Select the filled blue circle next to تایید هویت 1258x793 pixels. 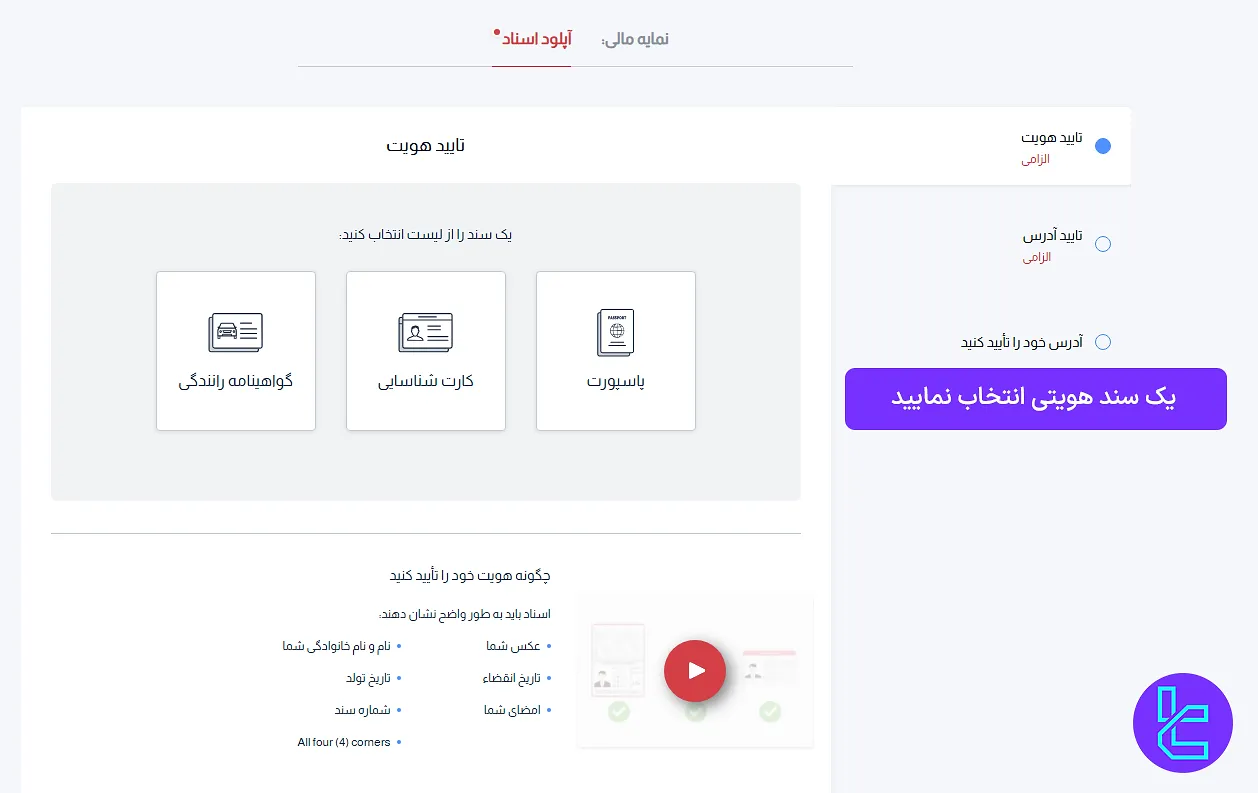[x=1103, y=145]
